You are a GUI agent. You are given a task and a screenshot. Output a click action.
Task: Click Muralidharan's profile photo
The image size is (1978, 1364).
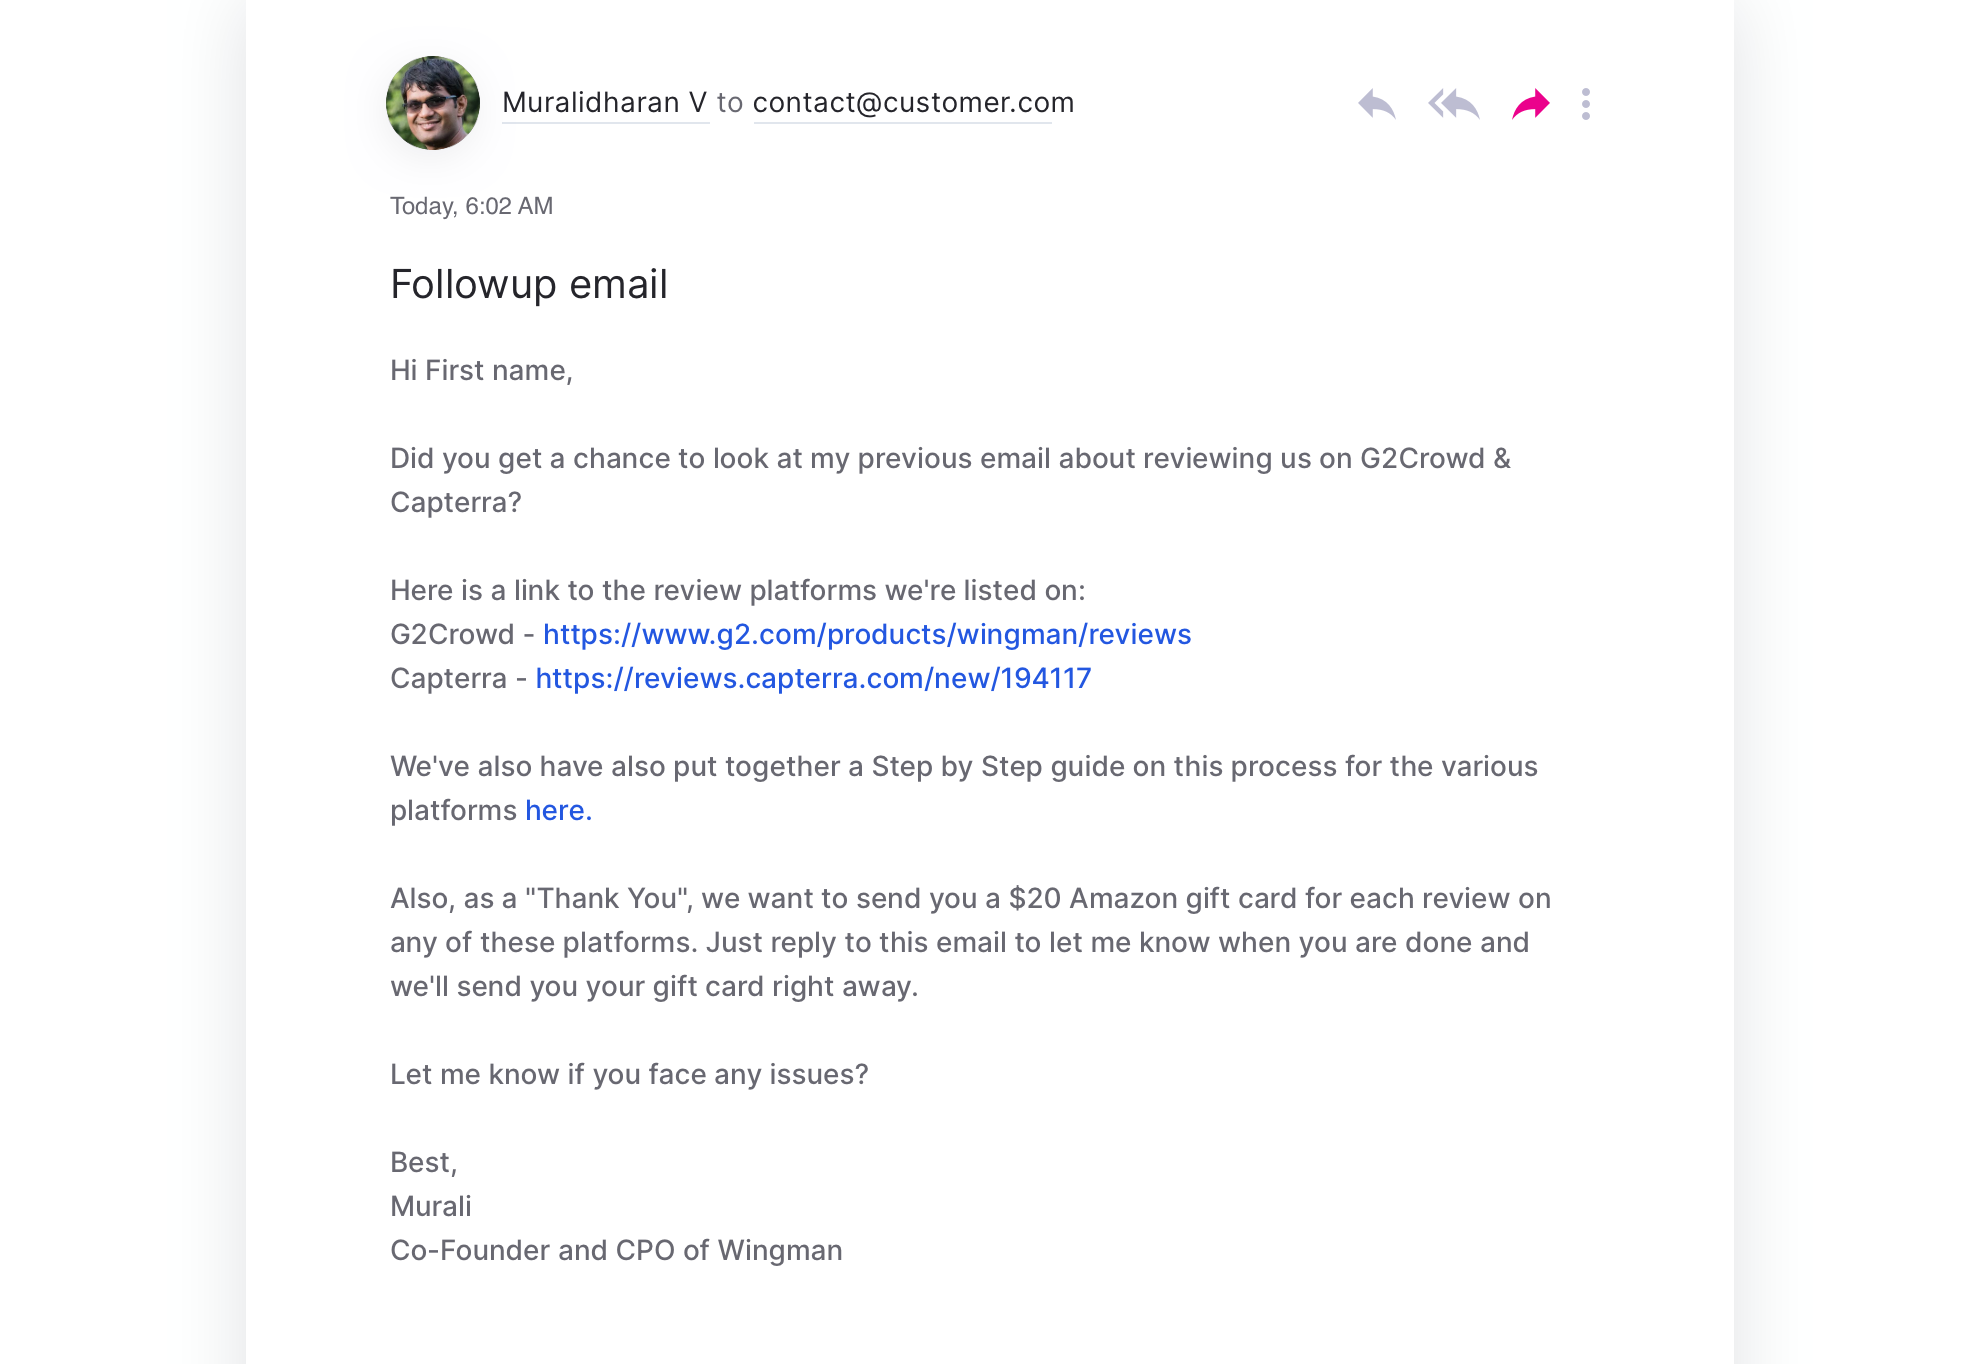(433, 103)
